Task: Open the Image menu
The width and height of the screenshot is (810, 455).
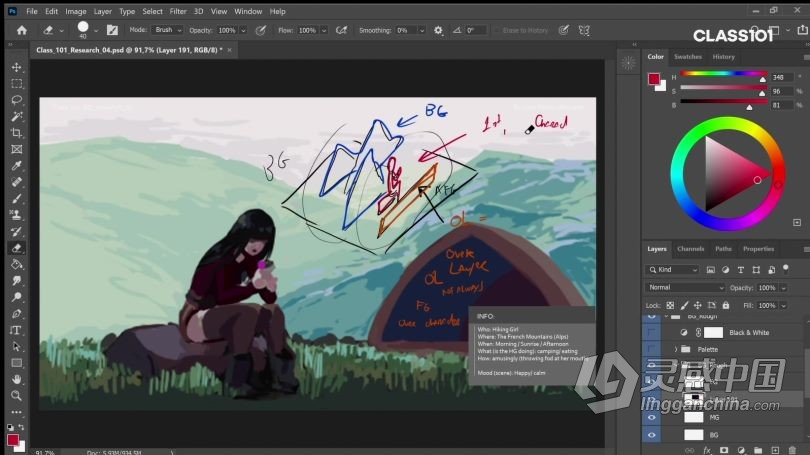Action: pos(75,11)
